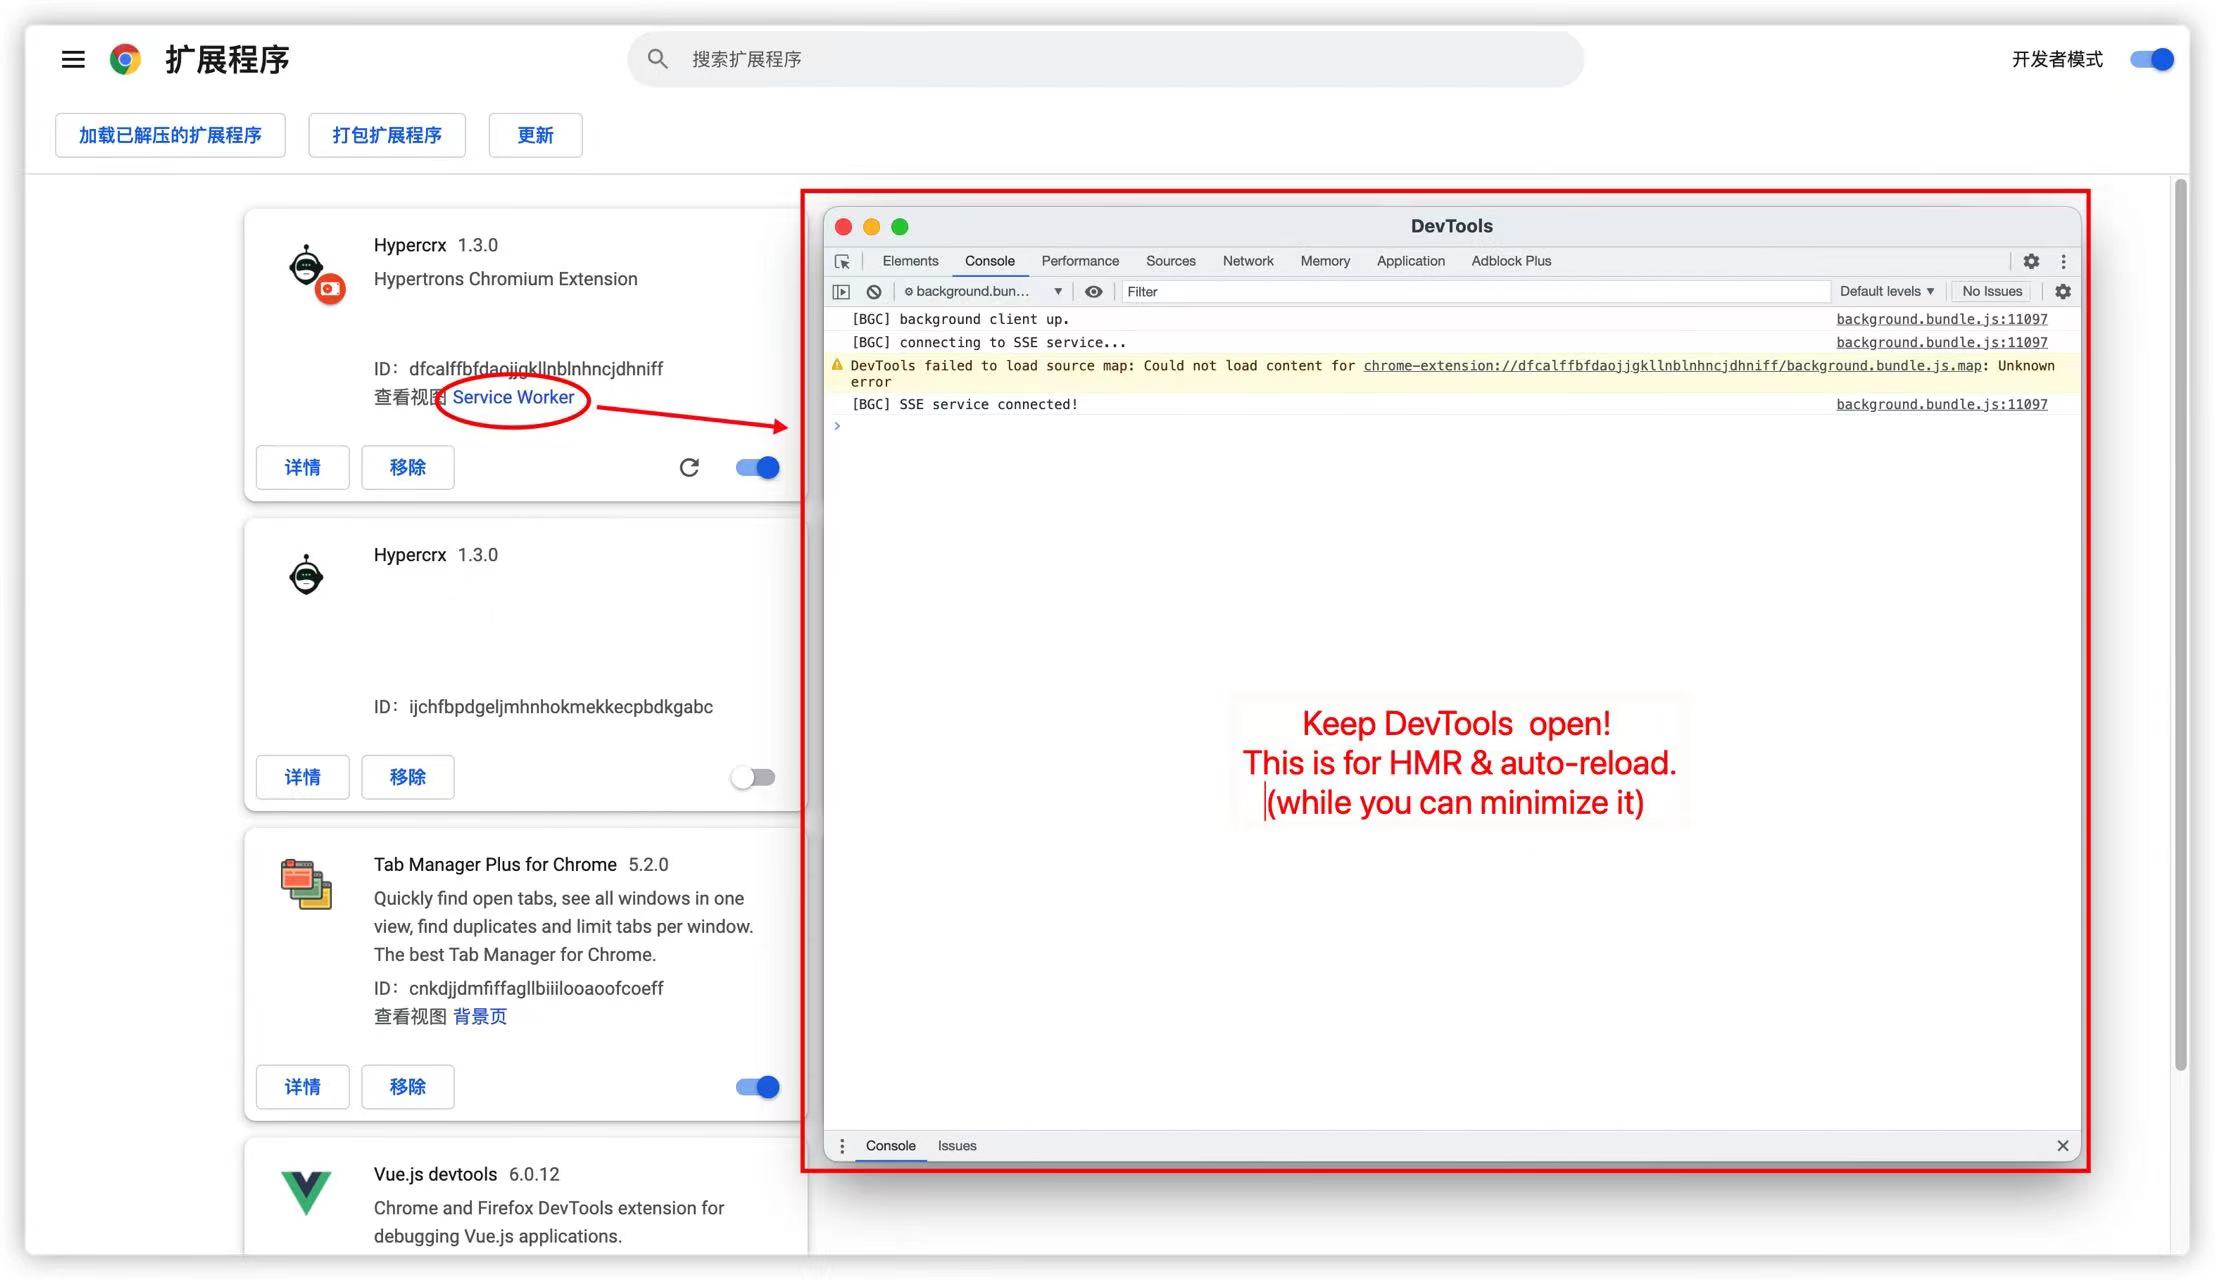Switch to the Sources tab
Viewport: 2215px width, 1280px height.
pos(1170,261)
